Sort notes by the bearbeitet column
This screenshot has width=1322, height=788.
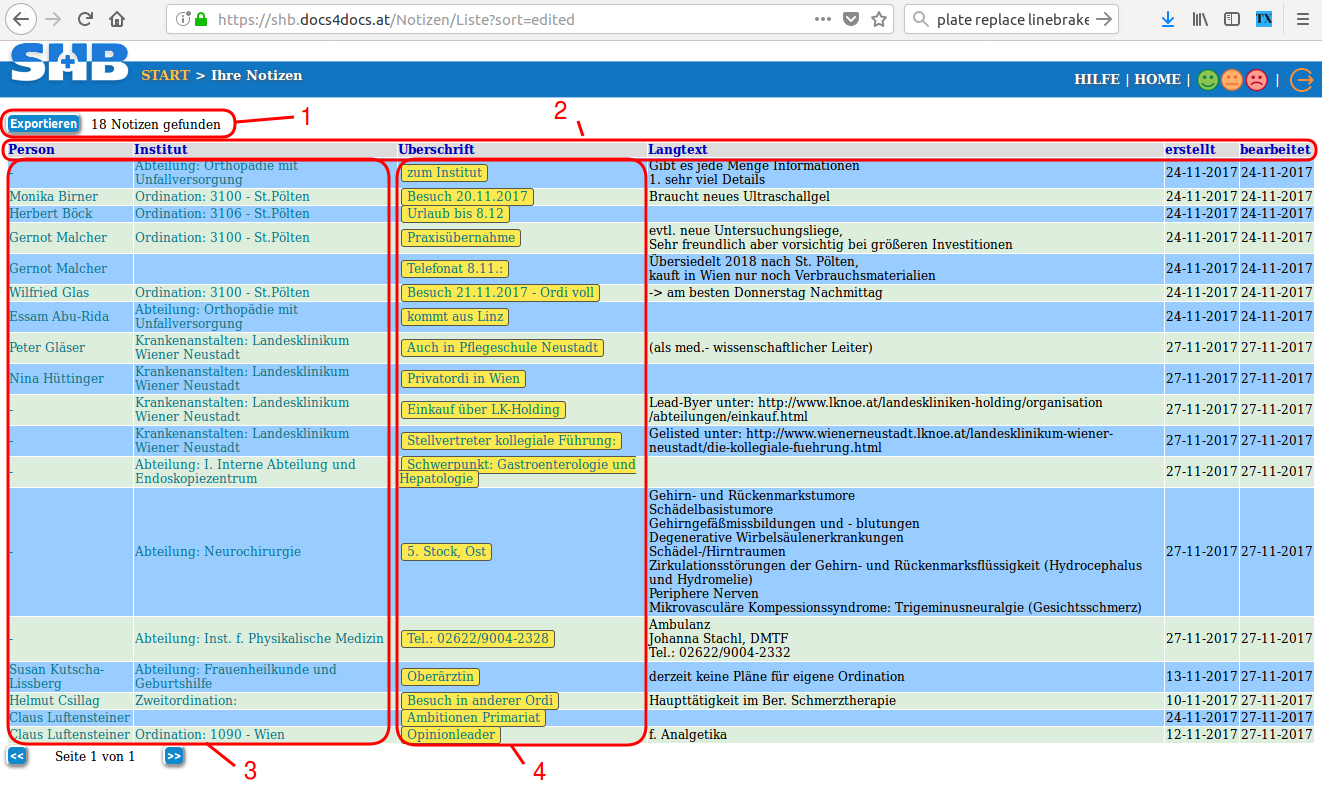[1275, 150]
